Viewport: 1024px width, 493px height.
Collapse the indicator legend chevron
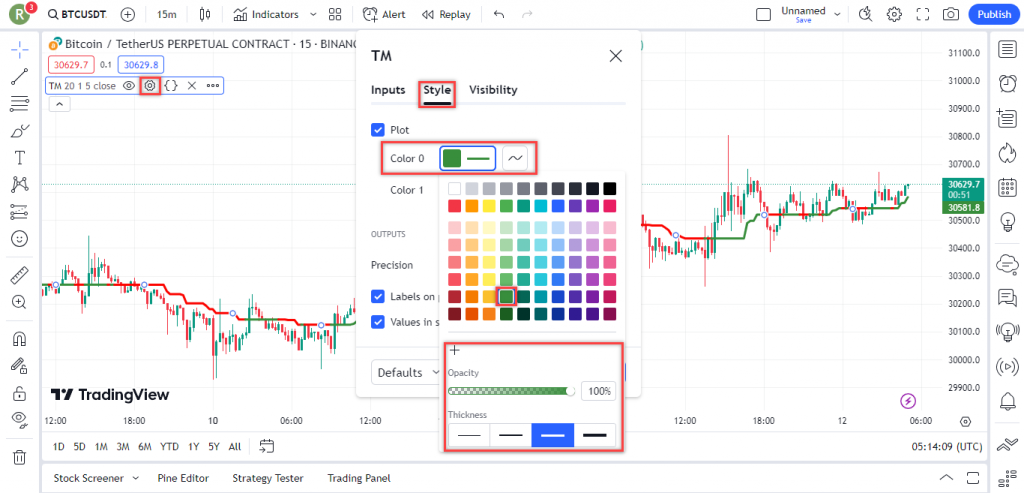pos(59,104)
